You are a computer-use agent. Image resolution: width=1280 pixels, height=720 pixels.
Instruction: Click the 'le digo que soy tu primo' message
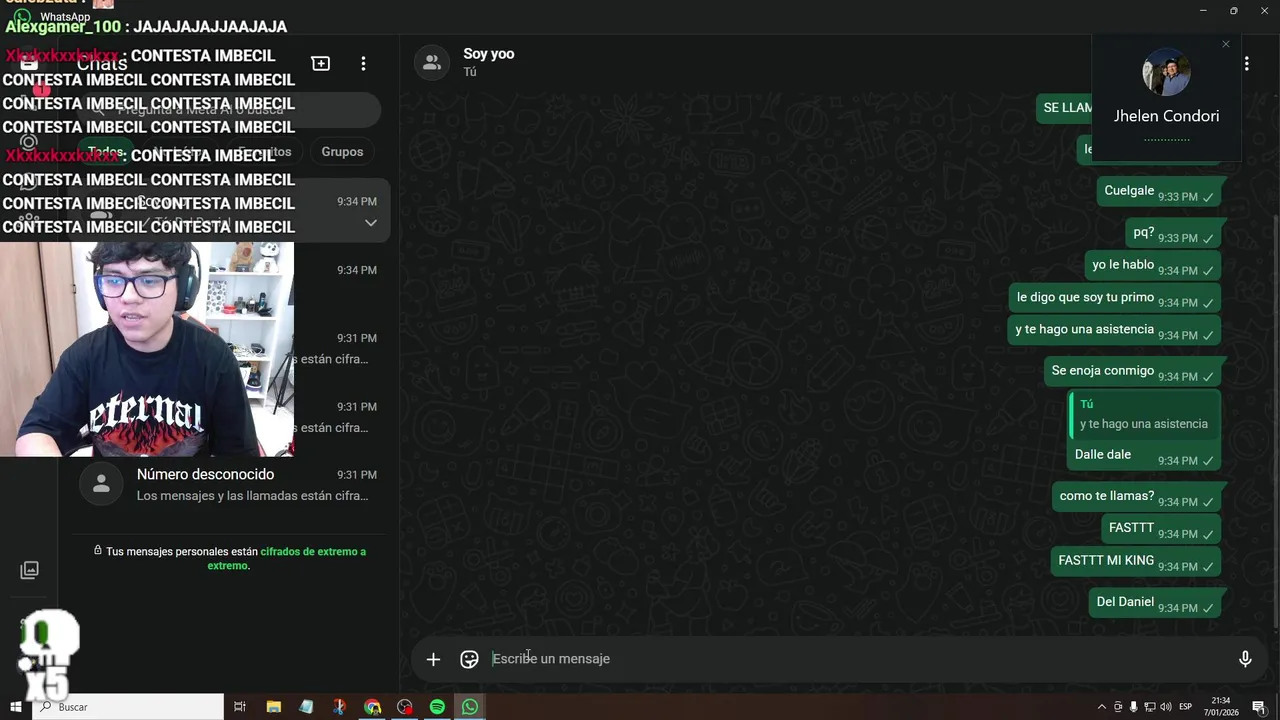tap(1115, 298)
